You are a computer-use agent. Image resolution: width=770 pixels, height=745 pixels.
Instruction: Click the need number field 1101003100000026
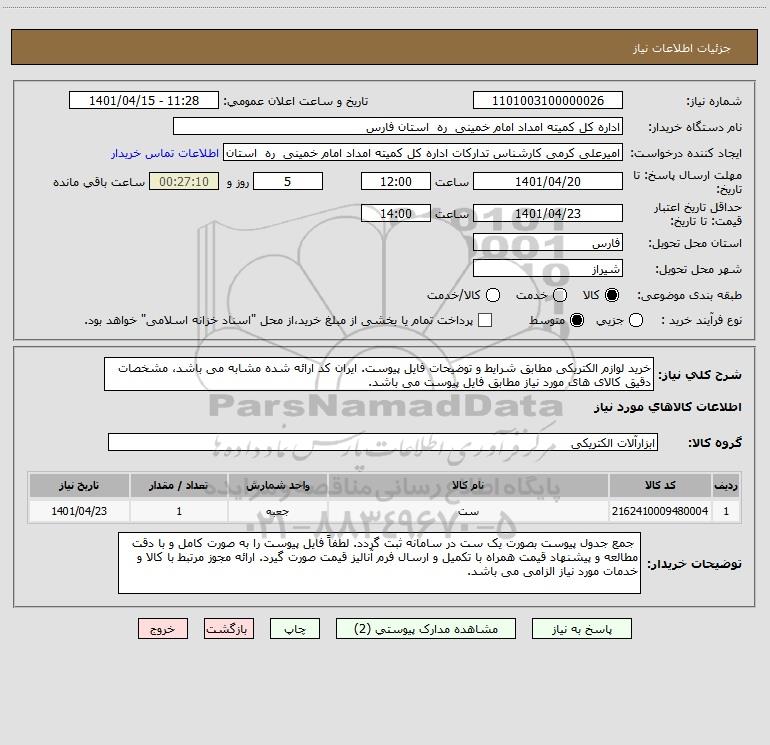pos(548,101)
